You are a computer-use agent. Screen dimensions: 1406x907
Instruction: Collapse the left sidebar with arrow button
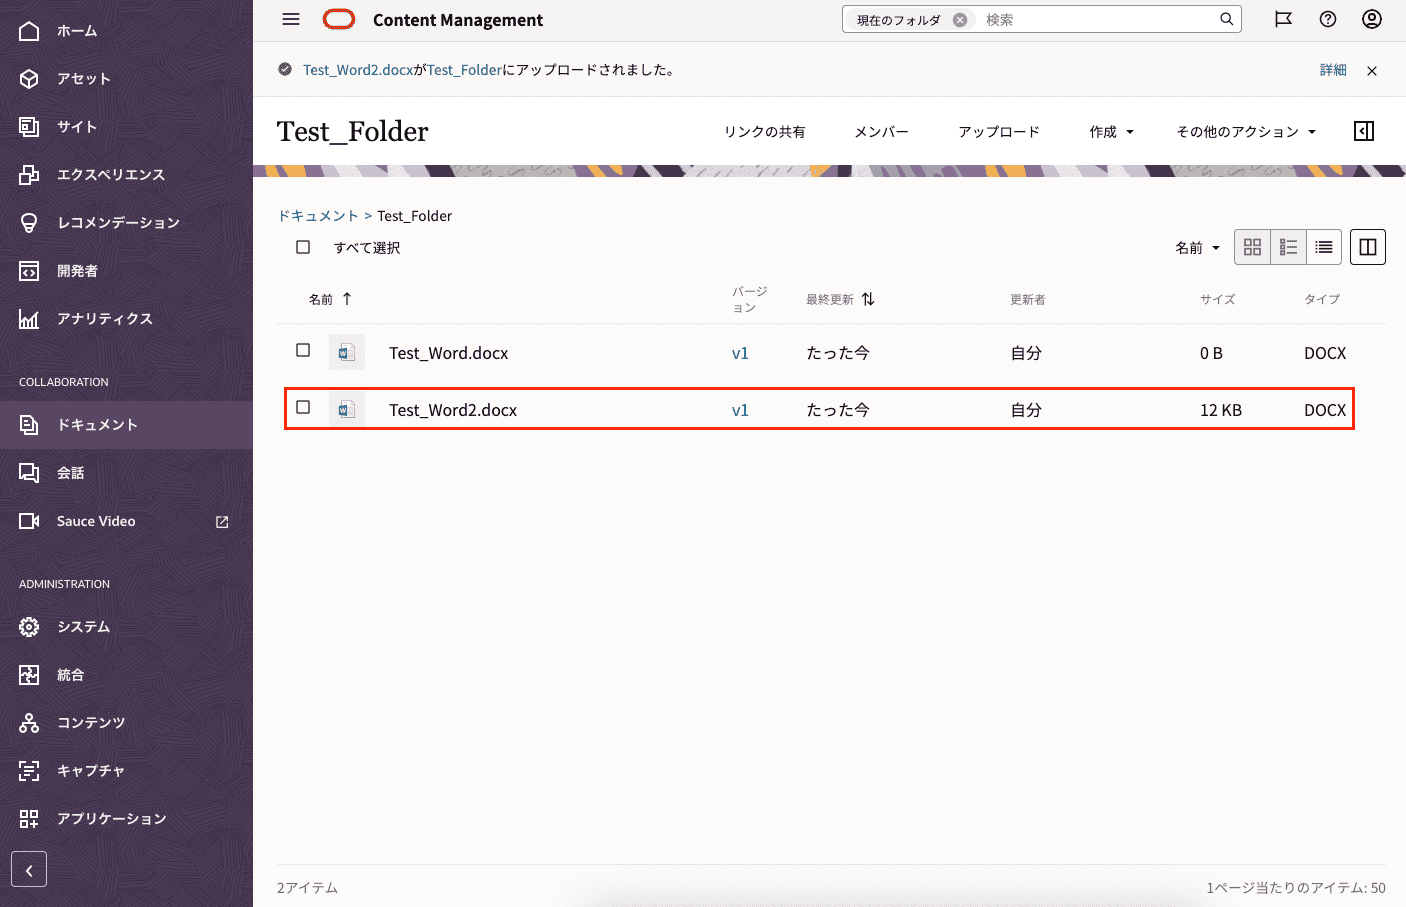[29, 870]
